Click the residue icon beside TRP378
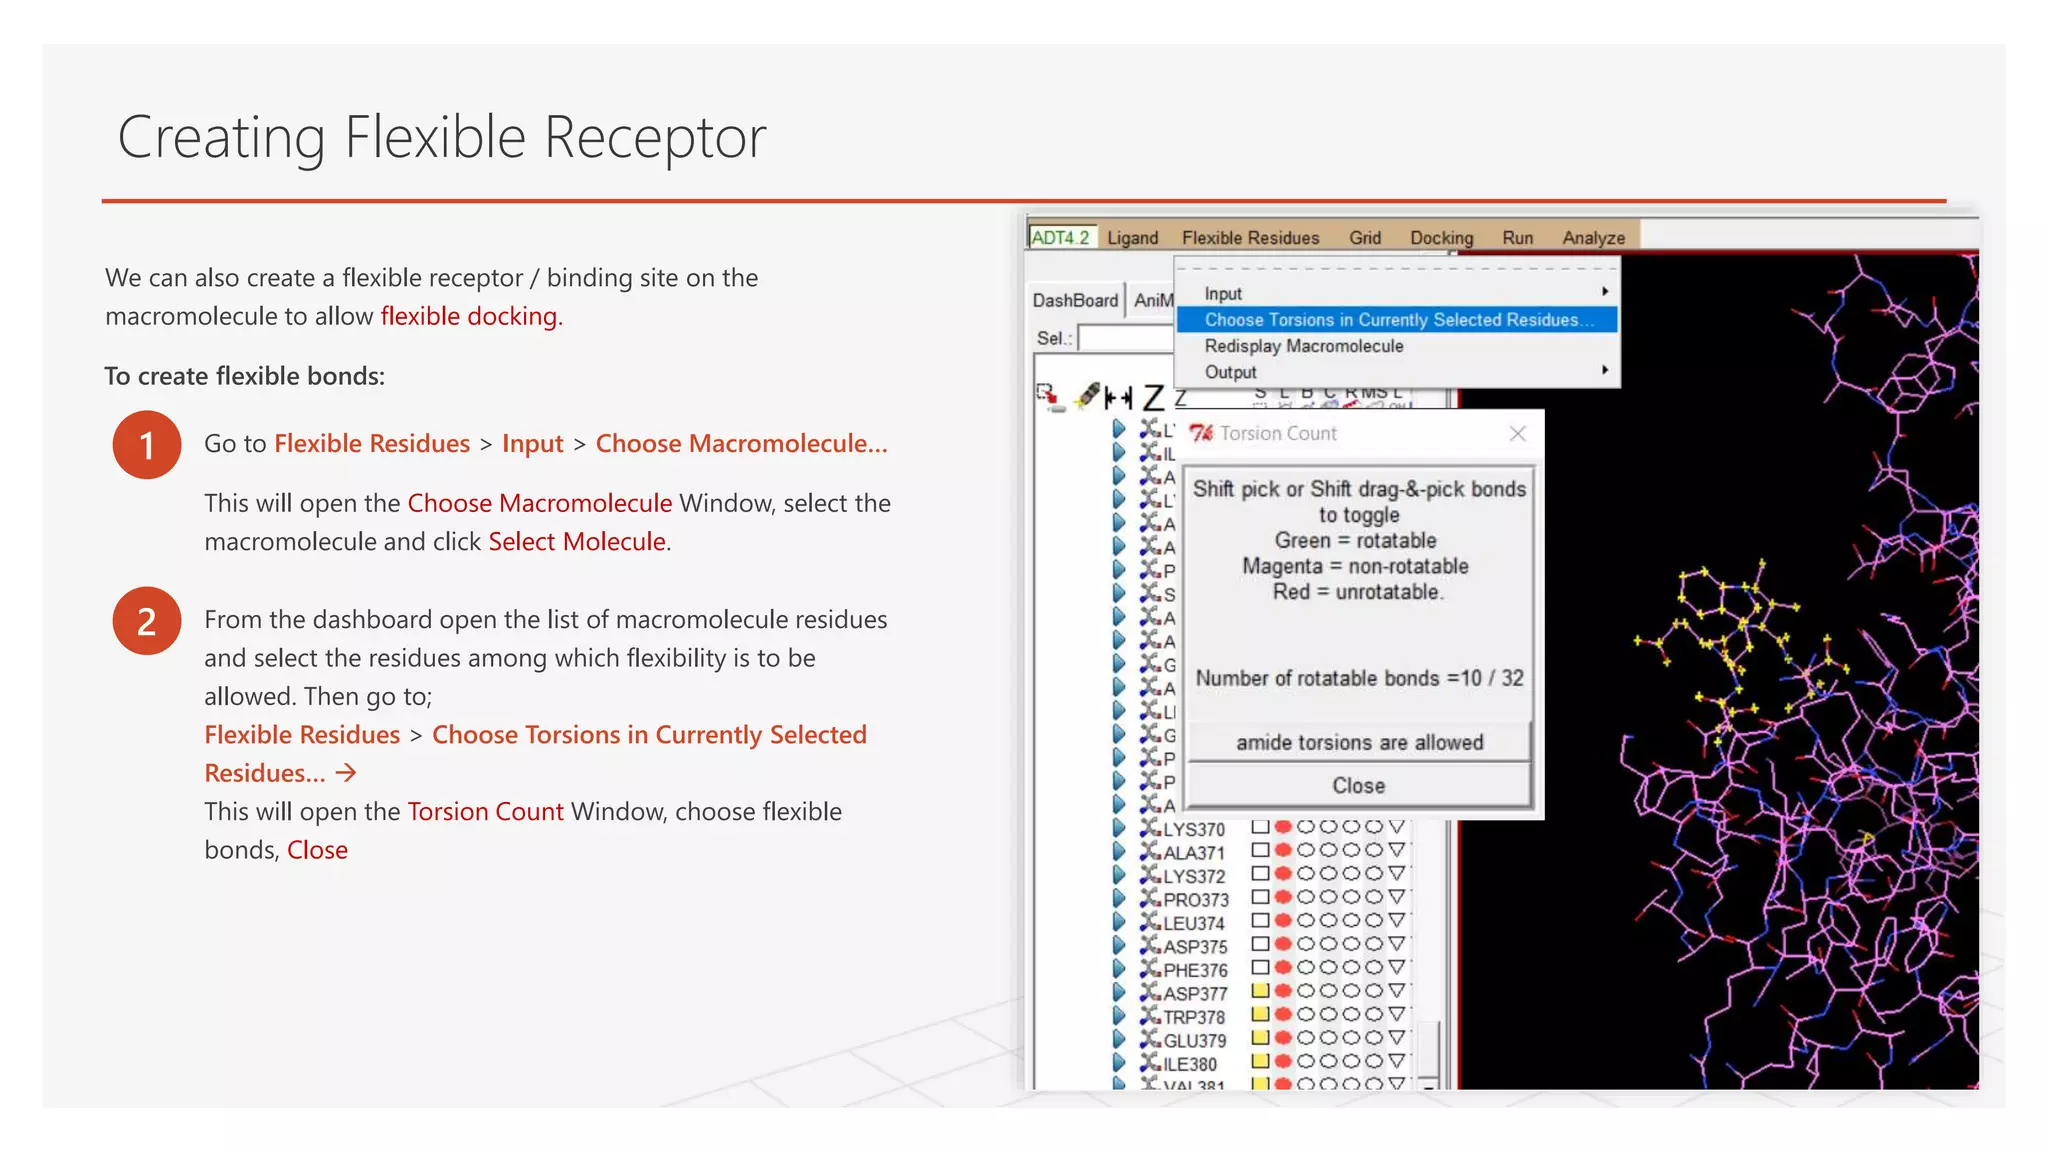This screenshot has width=2048, height=1152. [x=1150, y=1016]
